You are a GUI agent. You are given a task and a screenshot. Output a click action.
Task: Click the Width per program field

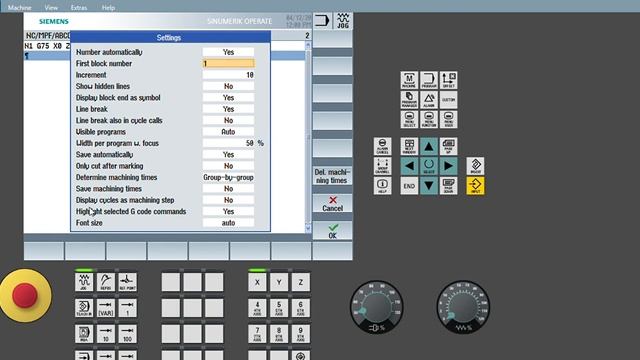[228, 143]
